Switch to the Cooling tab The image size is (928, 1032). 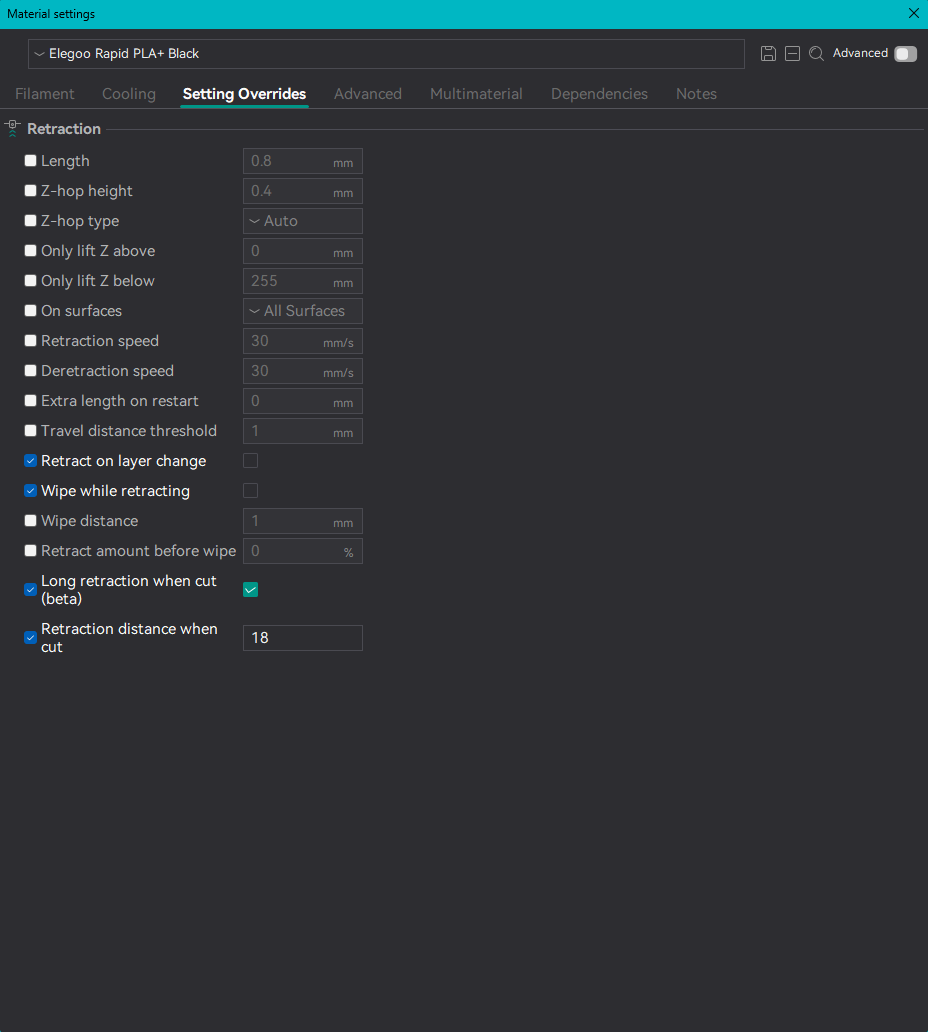coord(129,94)
